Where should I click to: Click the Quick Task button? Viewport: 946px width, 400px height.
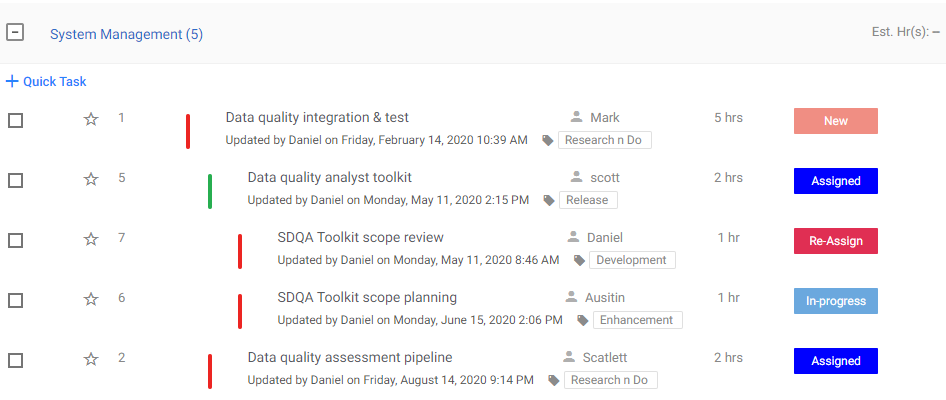46,82
